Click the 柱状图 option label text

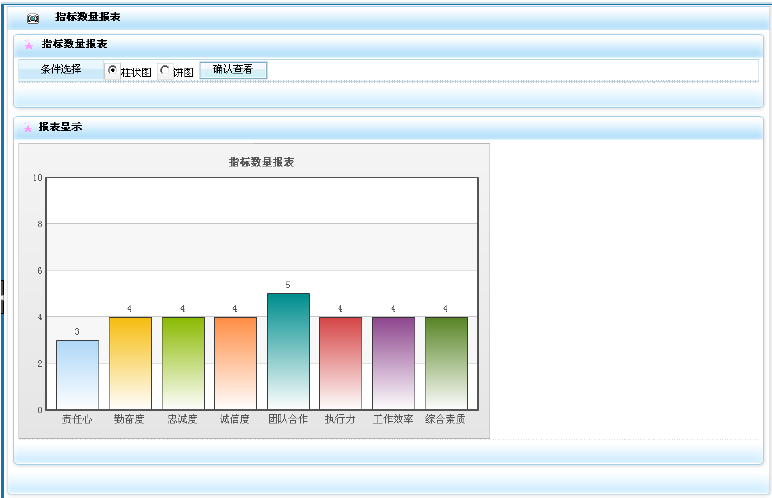[136, 72]
